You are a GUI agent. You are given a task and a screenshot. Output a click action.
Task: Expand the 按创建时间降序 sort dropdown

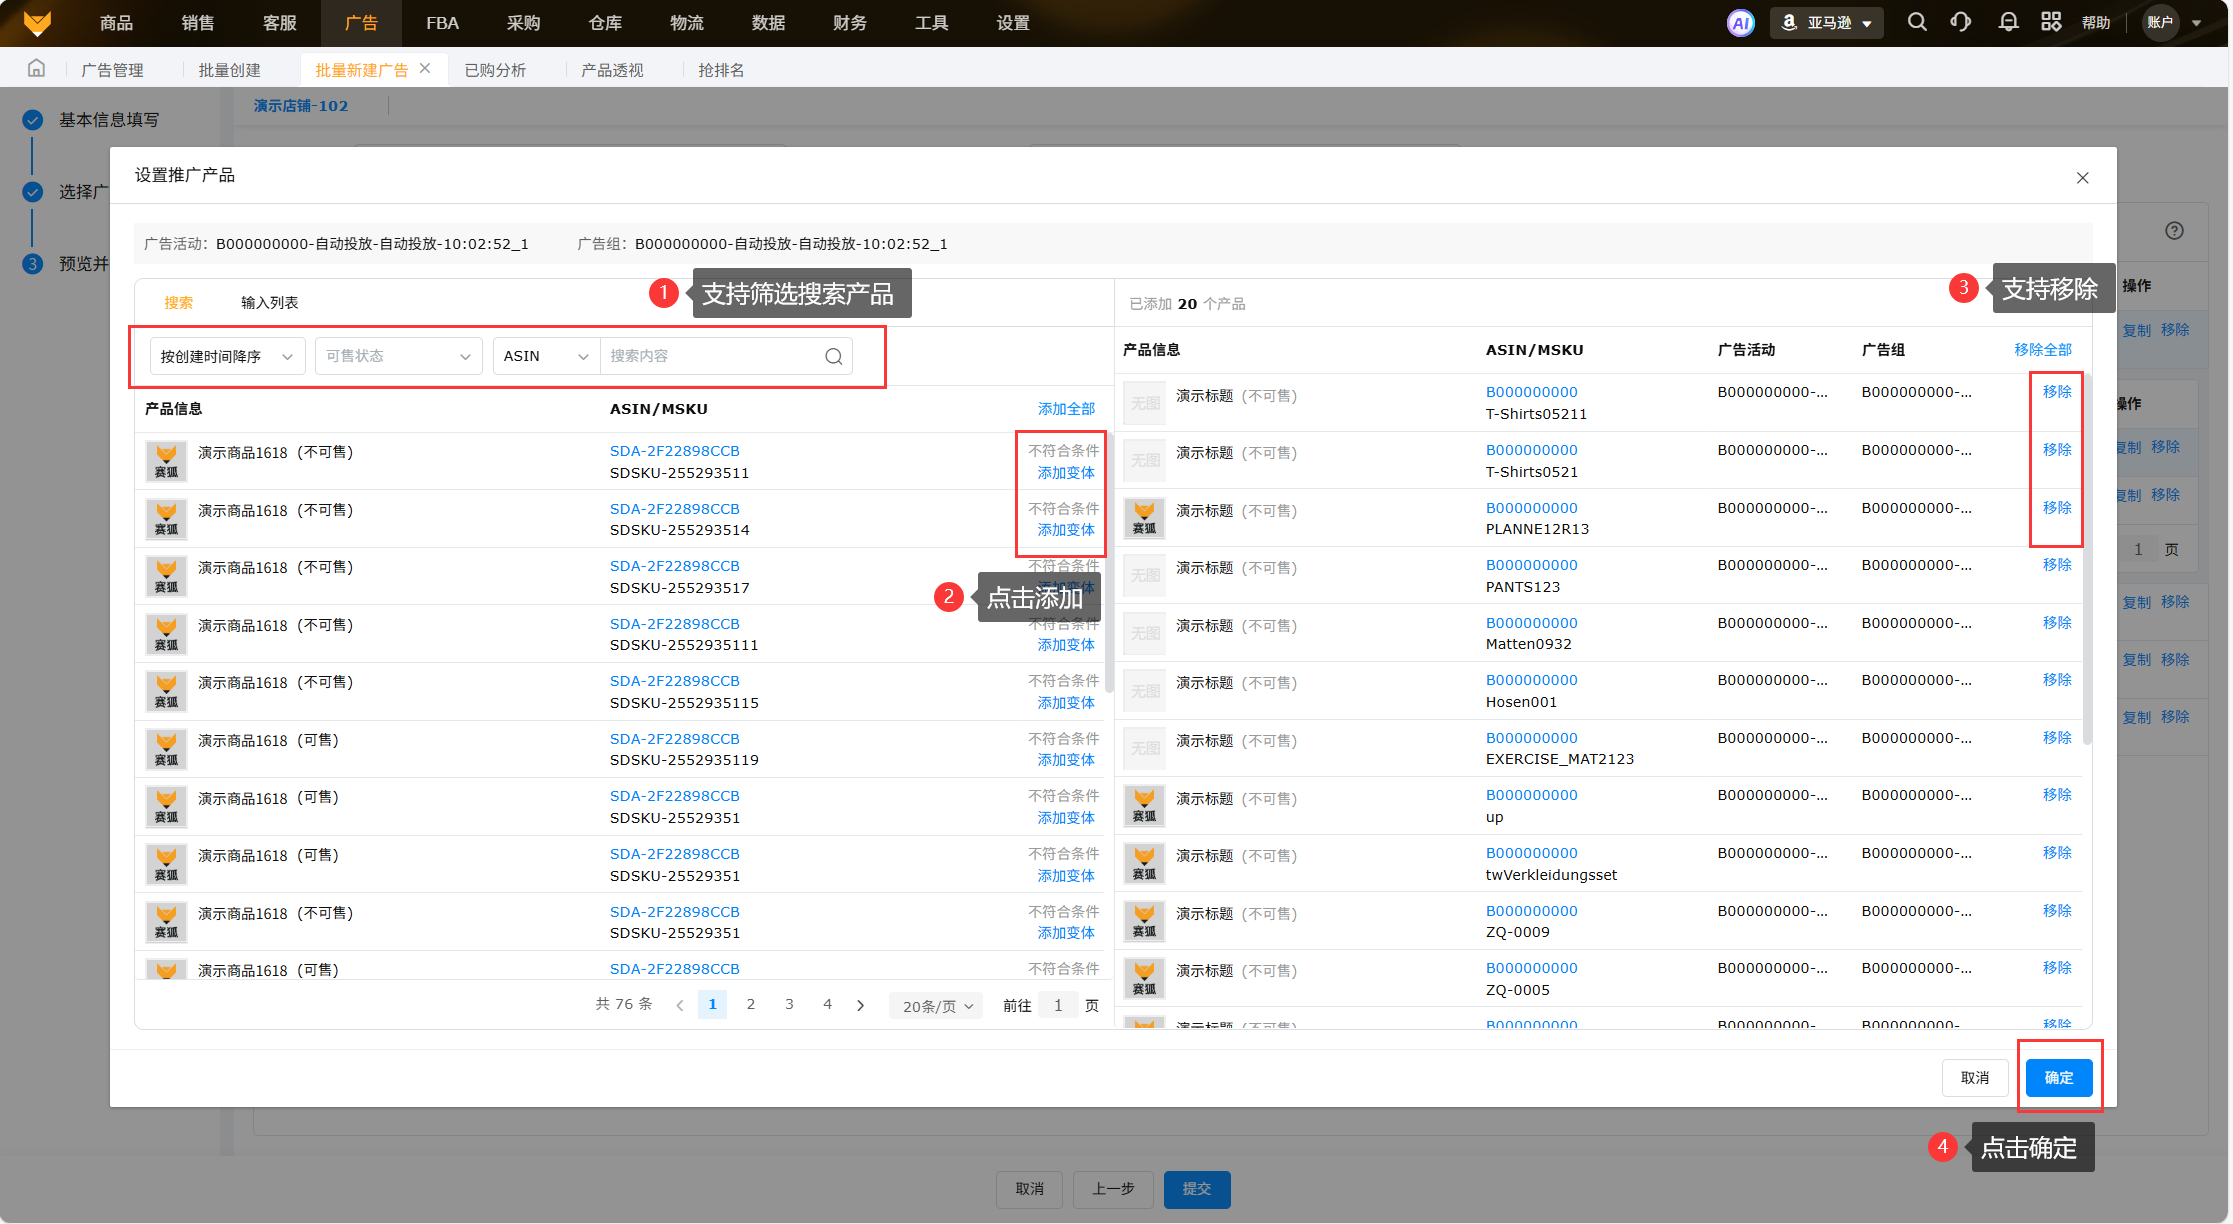click(227, 357)
